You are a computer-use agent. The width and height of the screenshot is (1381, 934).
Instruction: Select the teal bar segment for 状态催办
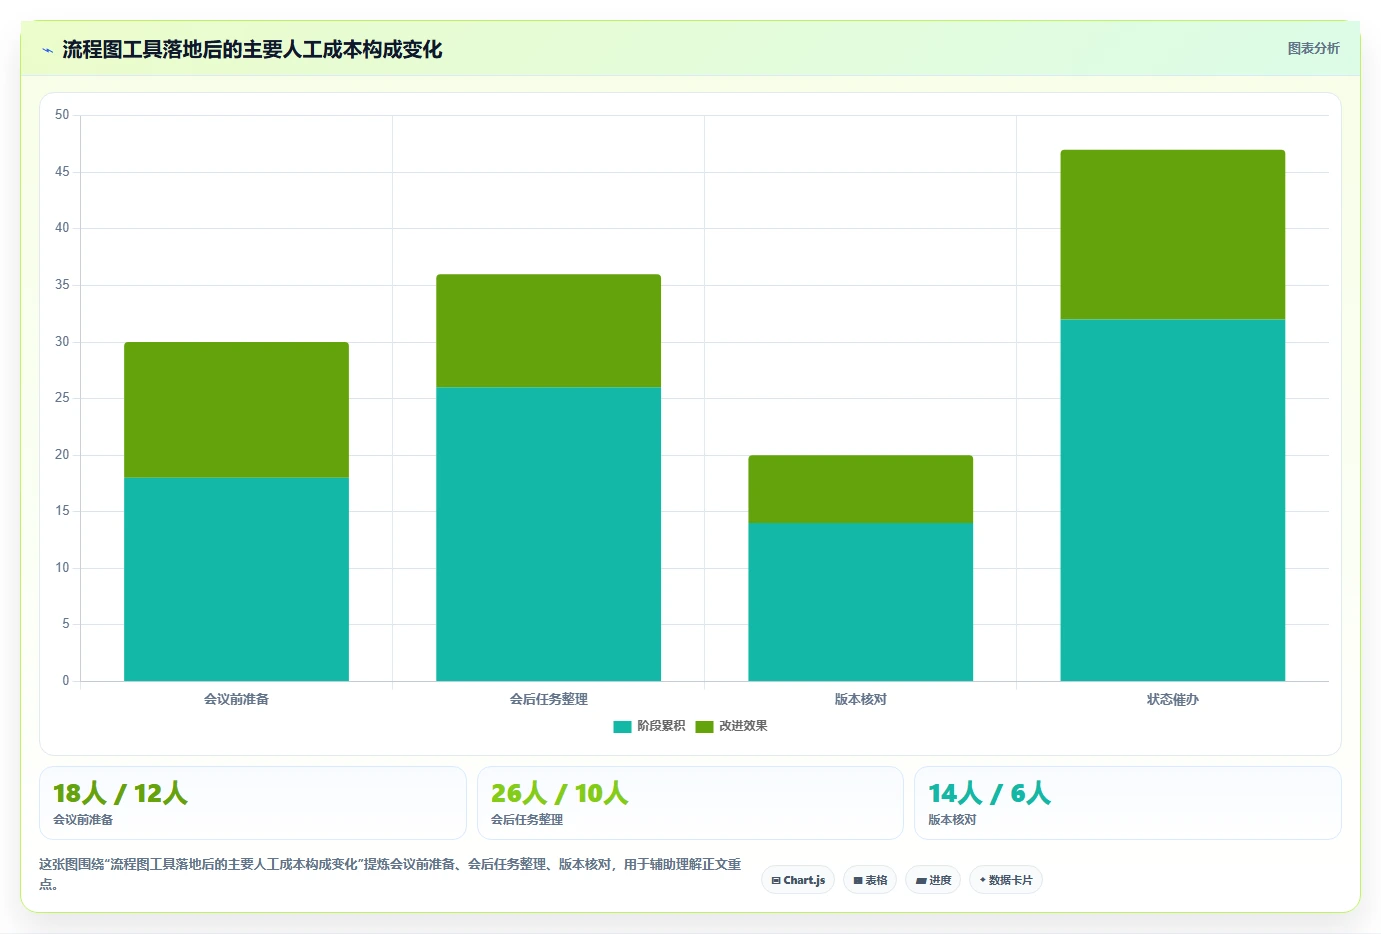click(x=1172, y=500)
